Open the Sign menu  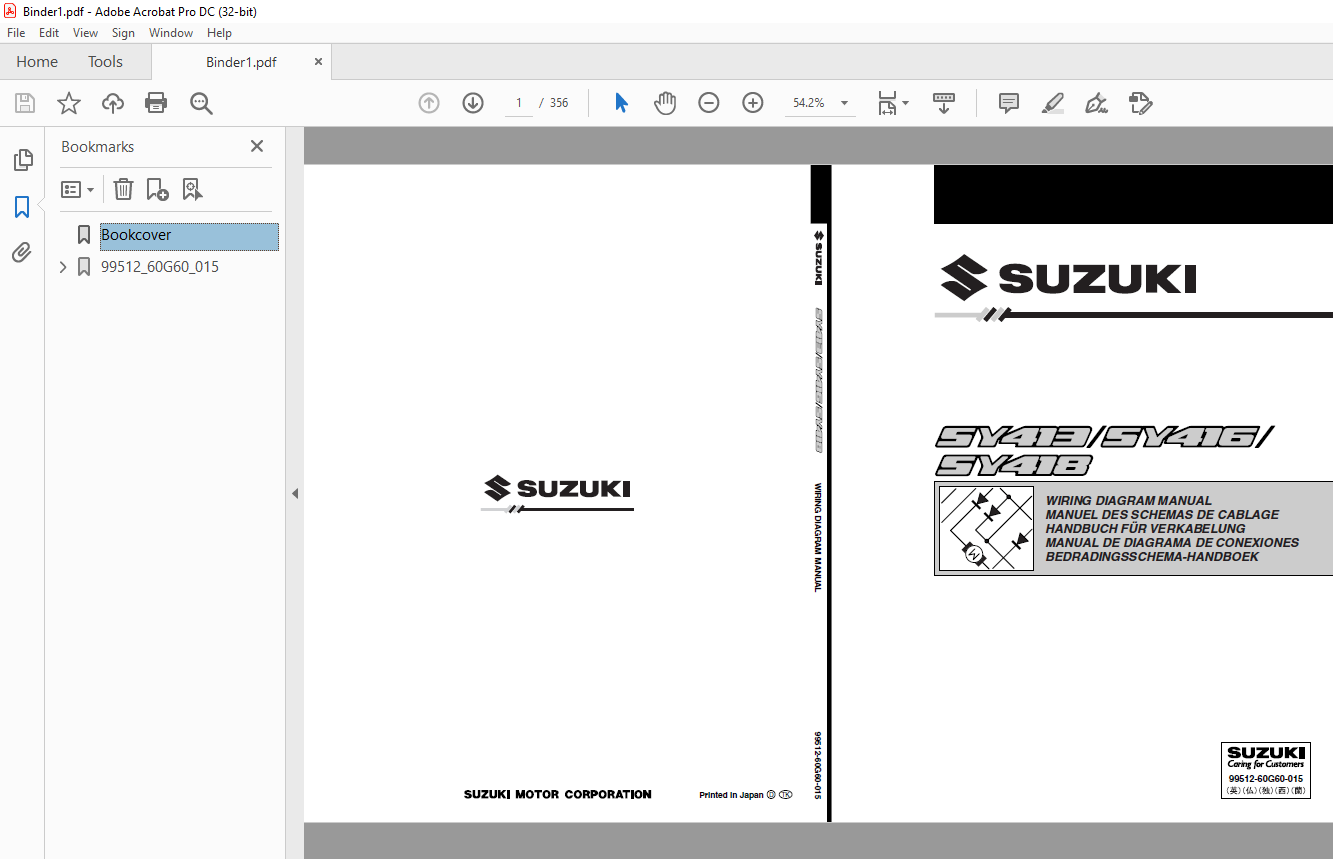pyautogui.click(x=123, y=33)
